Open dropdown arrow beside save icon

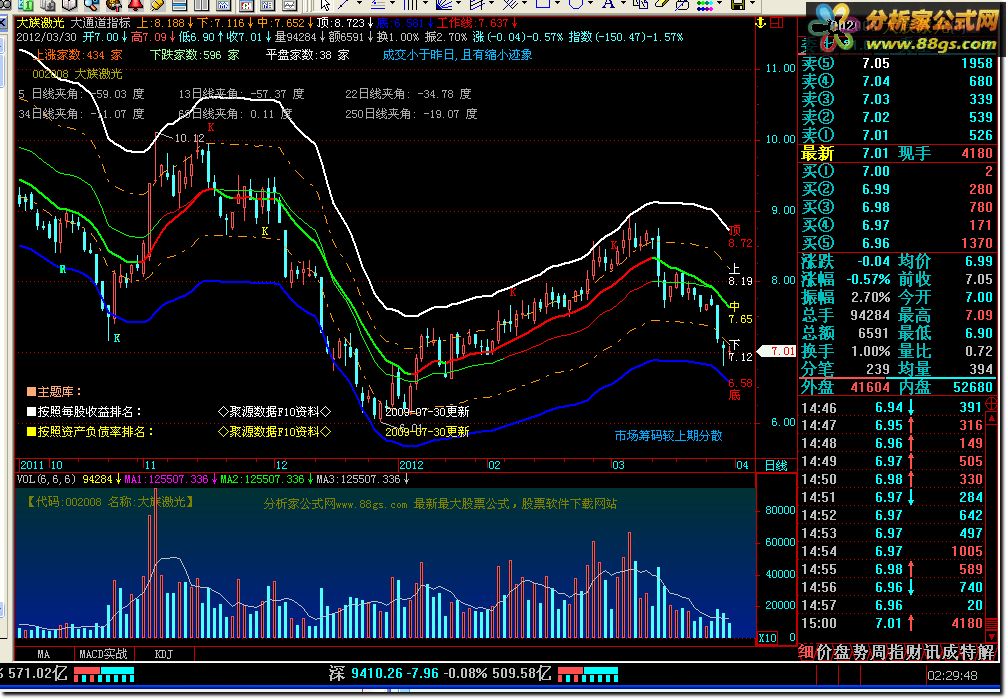tap(752, 3)
